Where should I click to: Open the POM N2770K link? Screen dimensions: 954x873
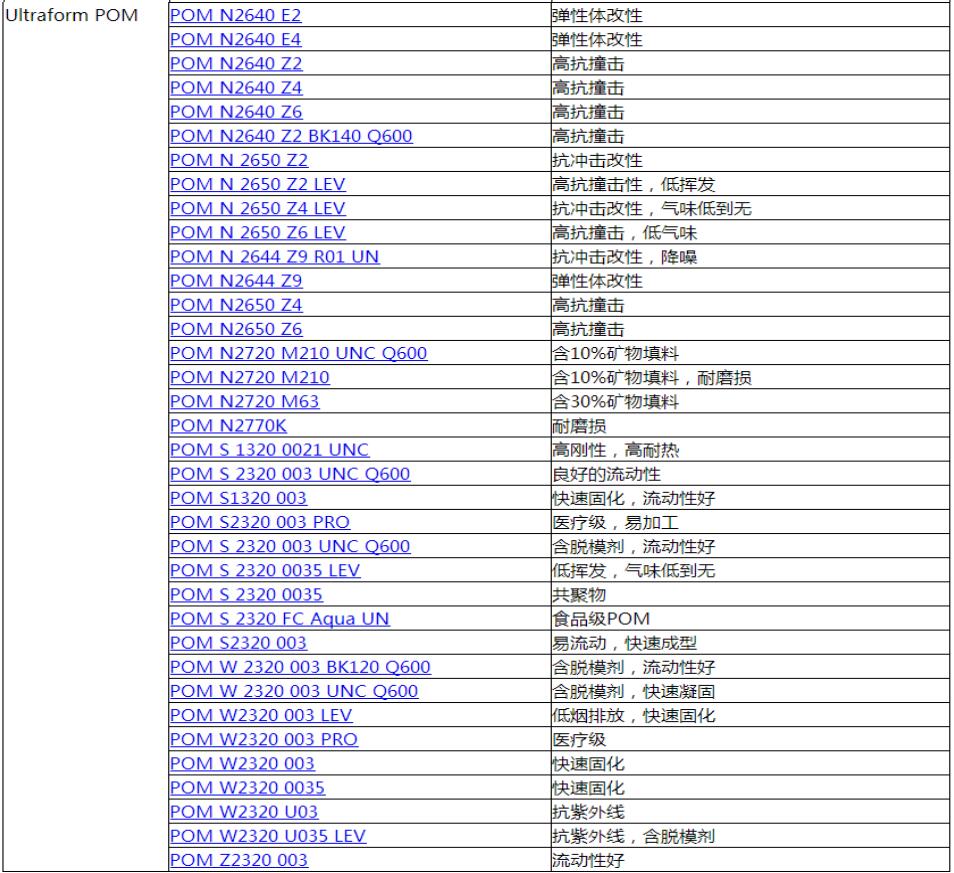[228, 426]
